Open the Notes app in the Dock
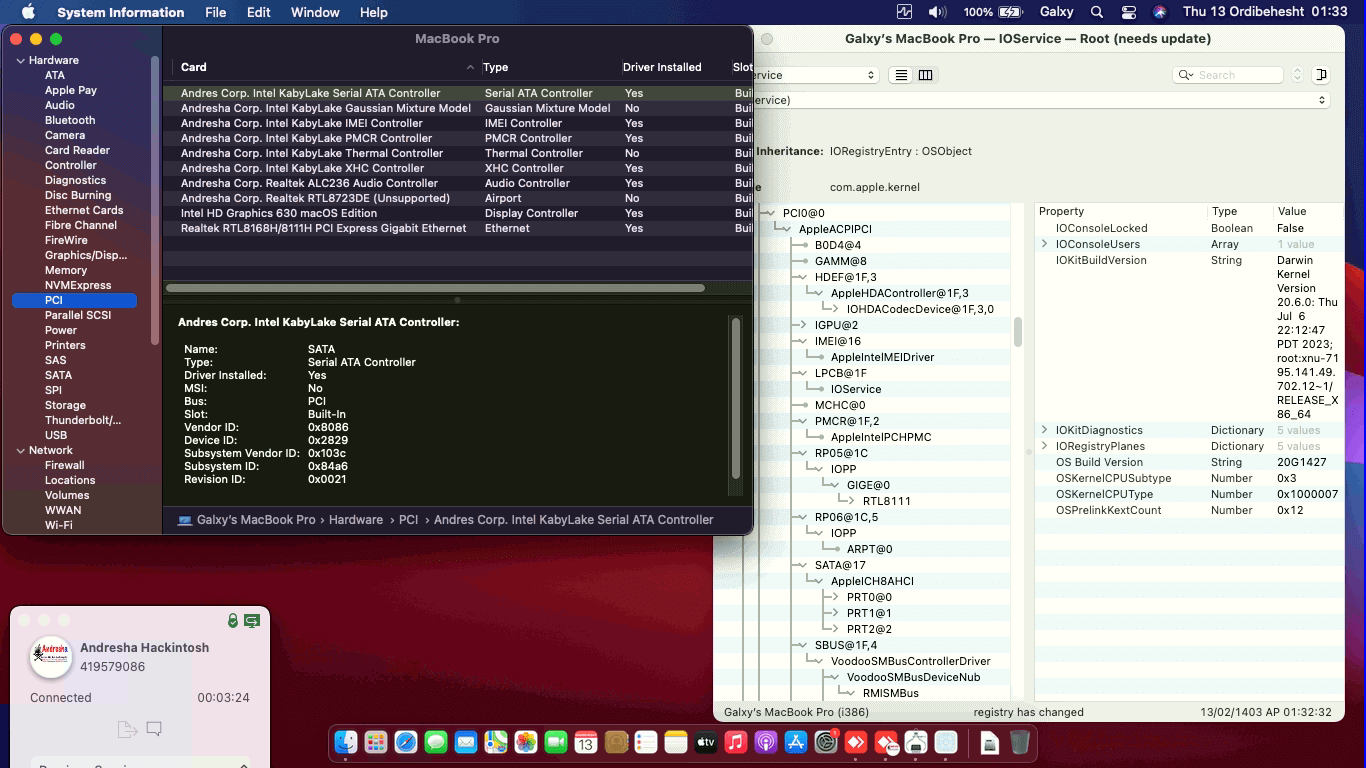The width and height of the screenshot is (1366, 768). (676, 742)
